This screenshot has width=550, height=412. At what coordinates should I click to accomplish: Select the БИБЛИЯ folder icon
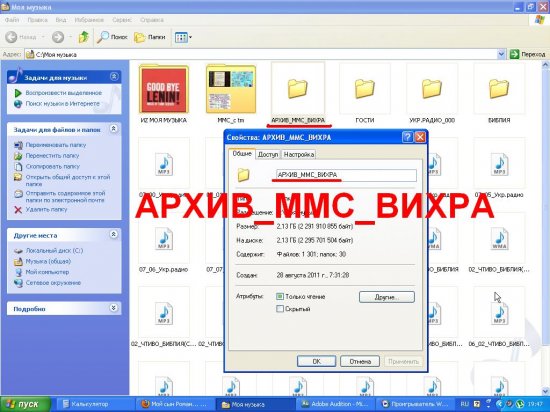click(x=499, y=88)
